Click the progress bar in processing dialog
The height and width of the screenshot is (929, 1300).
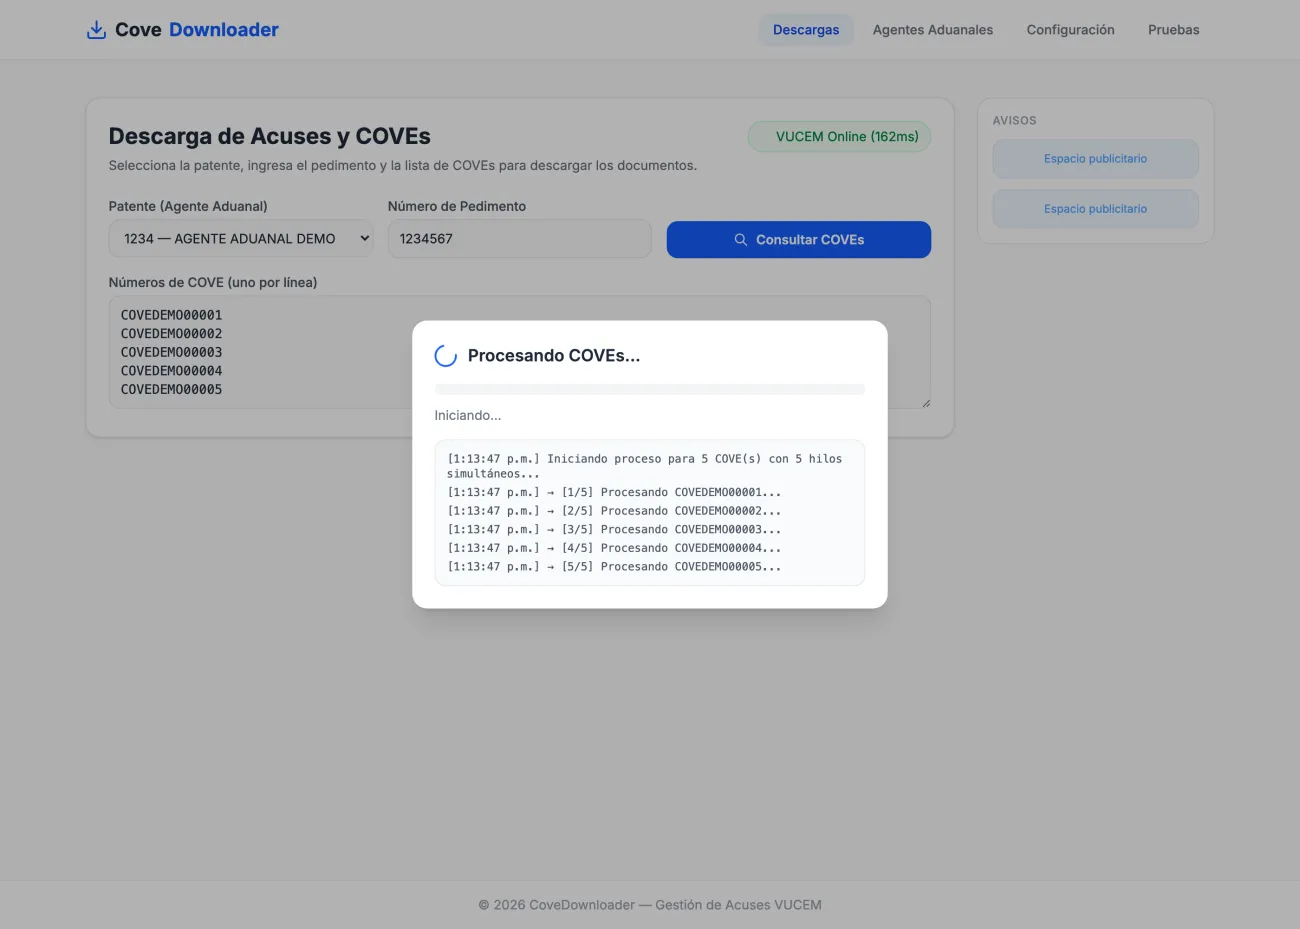tap(650, 389)
